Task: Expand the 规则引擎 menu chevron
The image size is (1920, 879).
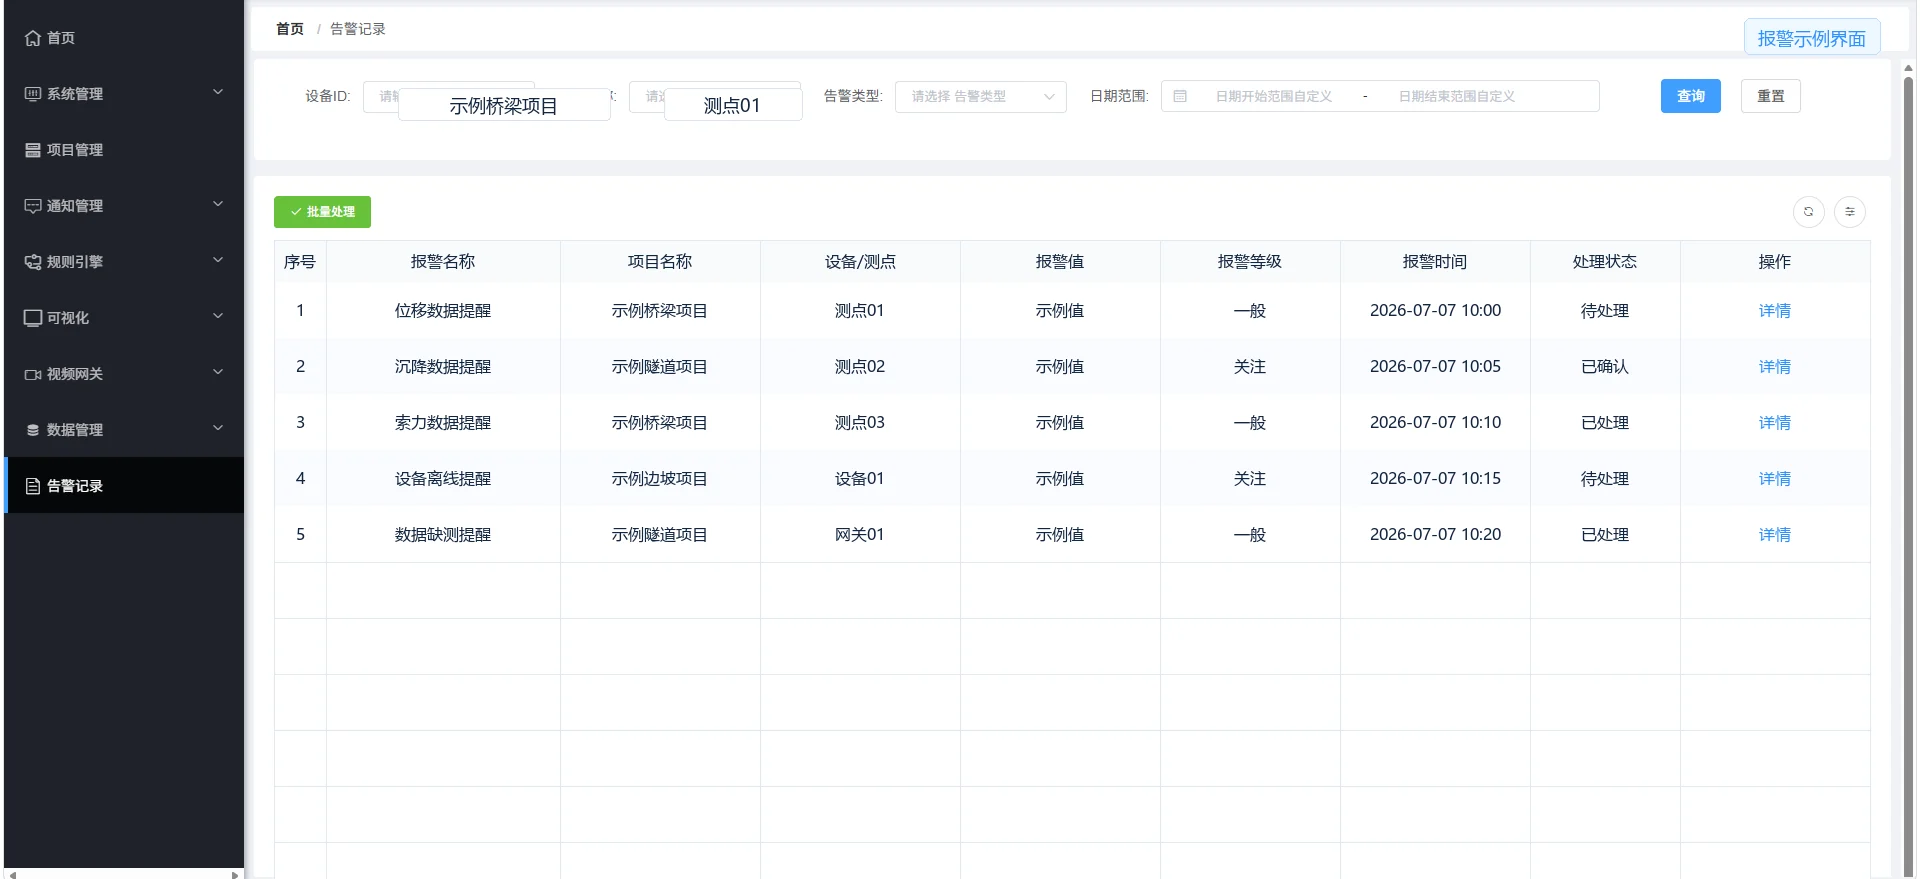Action: tap(218, 260)
